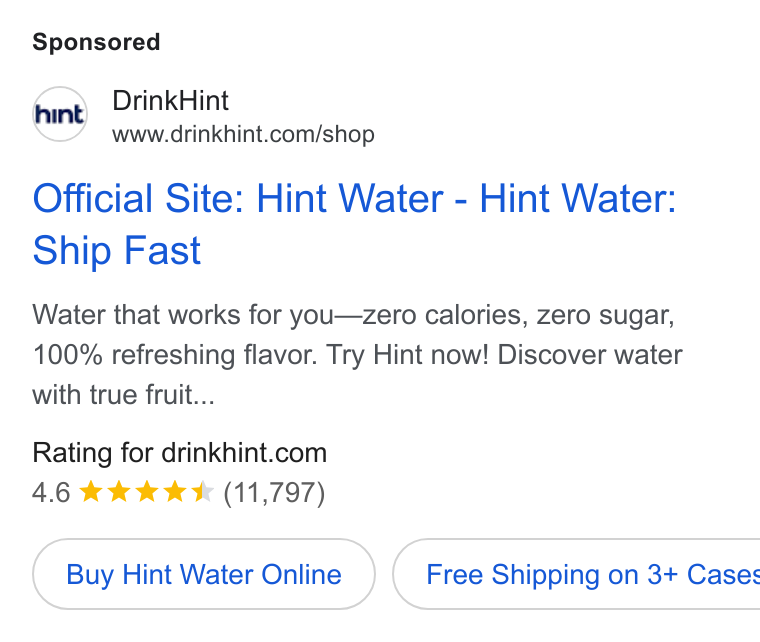Visit the www.drinkhint.com/shop URL
Image resolution: width=760 pixels, height=642 pixels.
click(243, 135)
